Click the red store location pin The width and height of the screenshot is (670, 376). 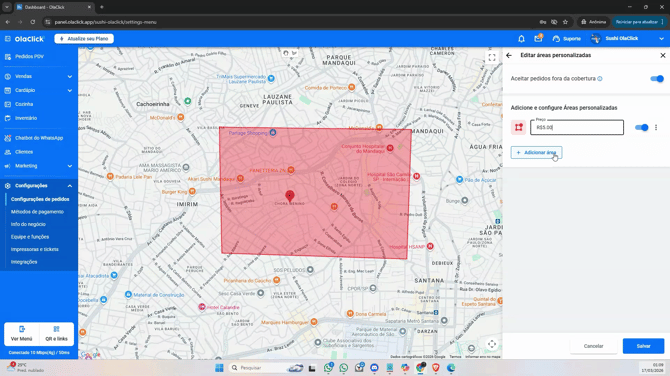pyautogui.click(x=290, y=196)
